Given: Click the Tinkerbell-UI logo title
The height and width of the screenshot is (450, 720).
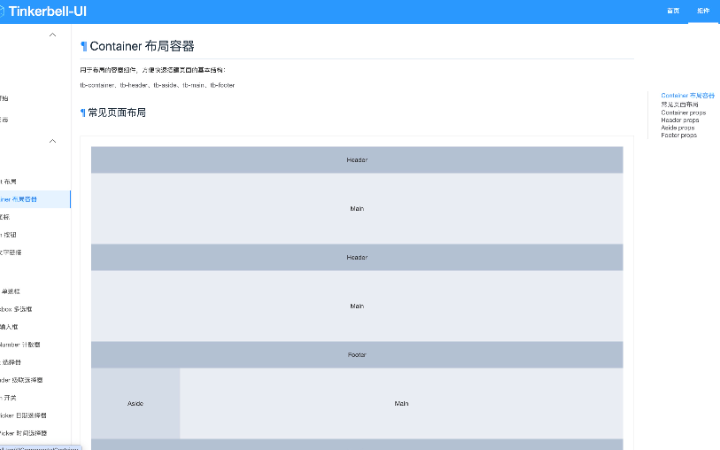Looking at the screenshot, I should tap(47, 11).
